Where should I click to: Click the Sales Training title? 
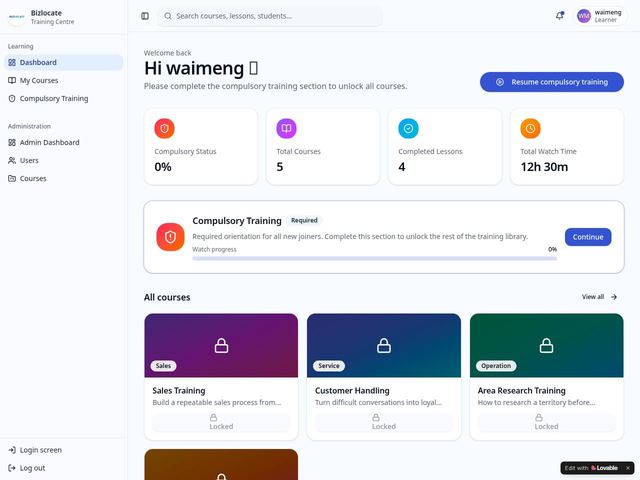[179, 391]
